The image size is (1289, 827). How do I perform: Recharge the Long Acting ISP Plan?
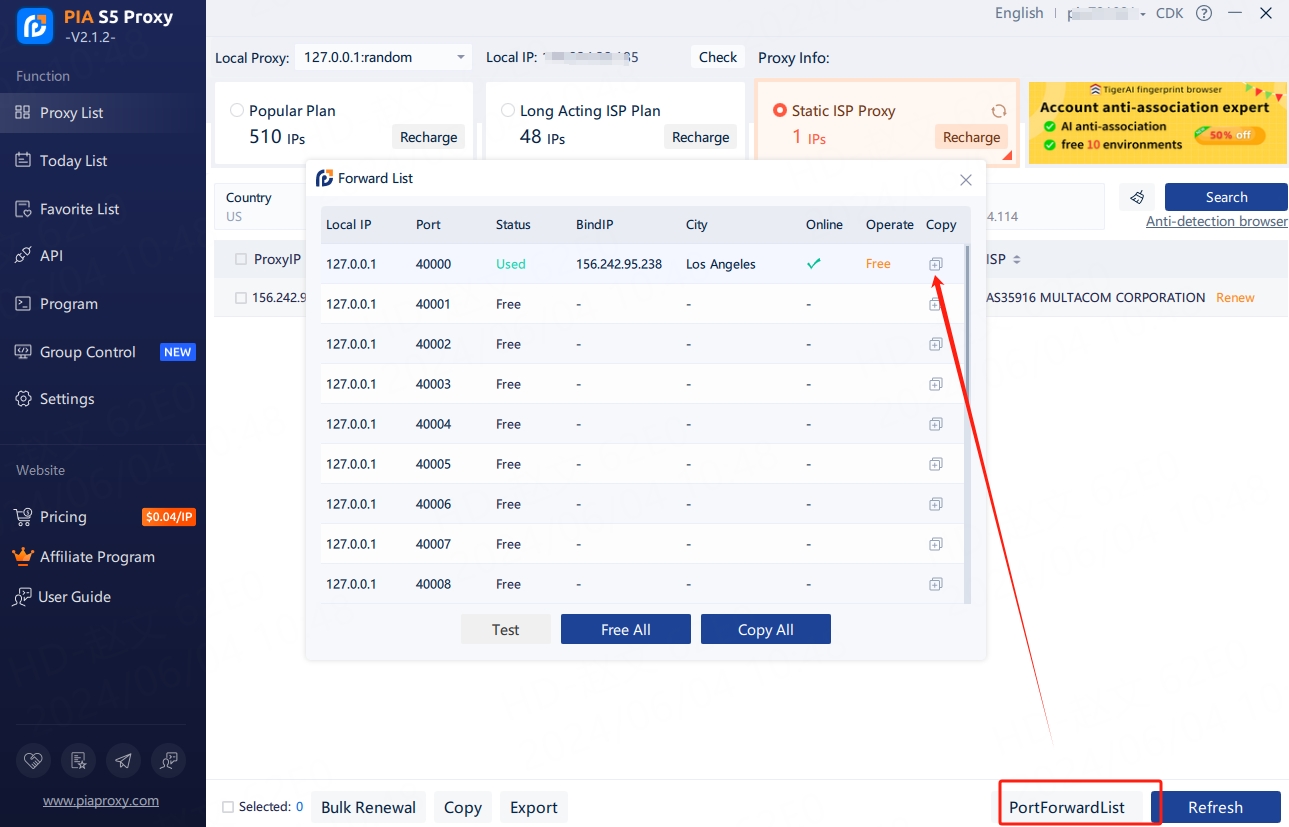(700, 137)
